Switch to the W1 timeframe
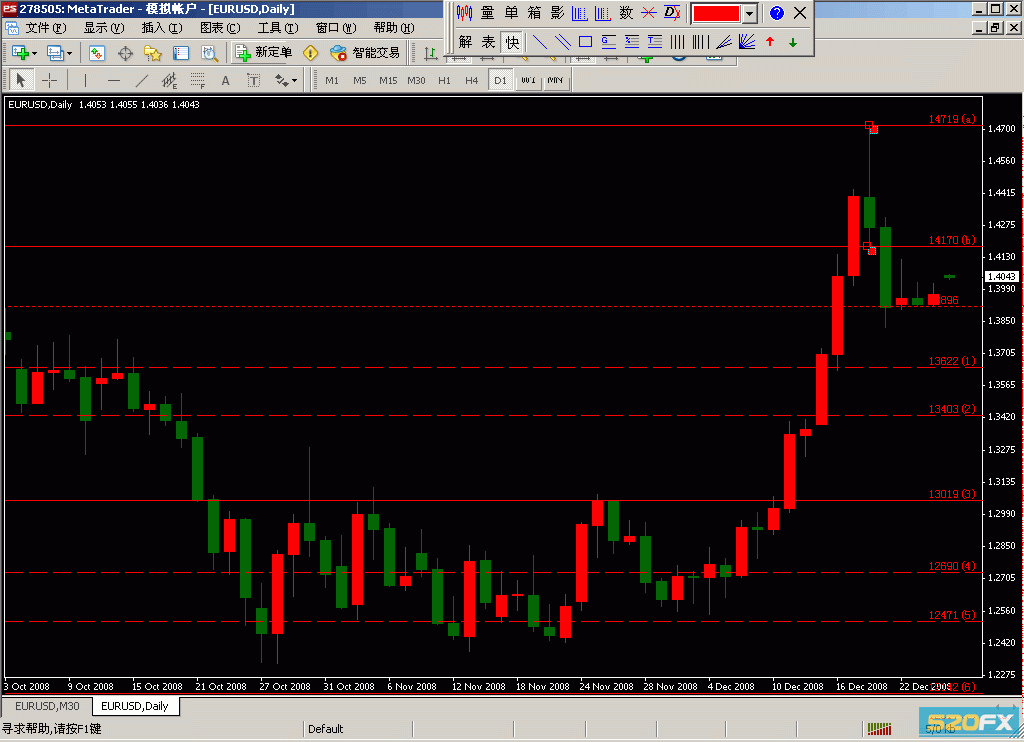Image resolution: width=1024 pixels, height=742 pixels. (528, 80)
